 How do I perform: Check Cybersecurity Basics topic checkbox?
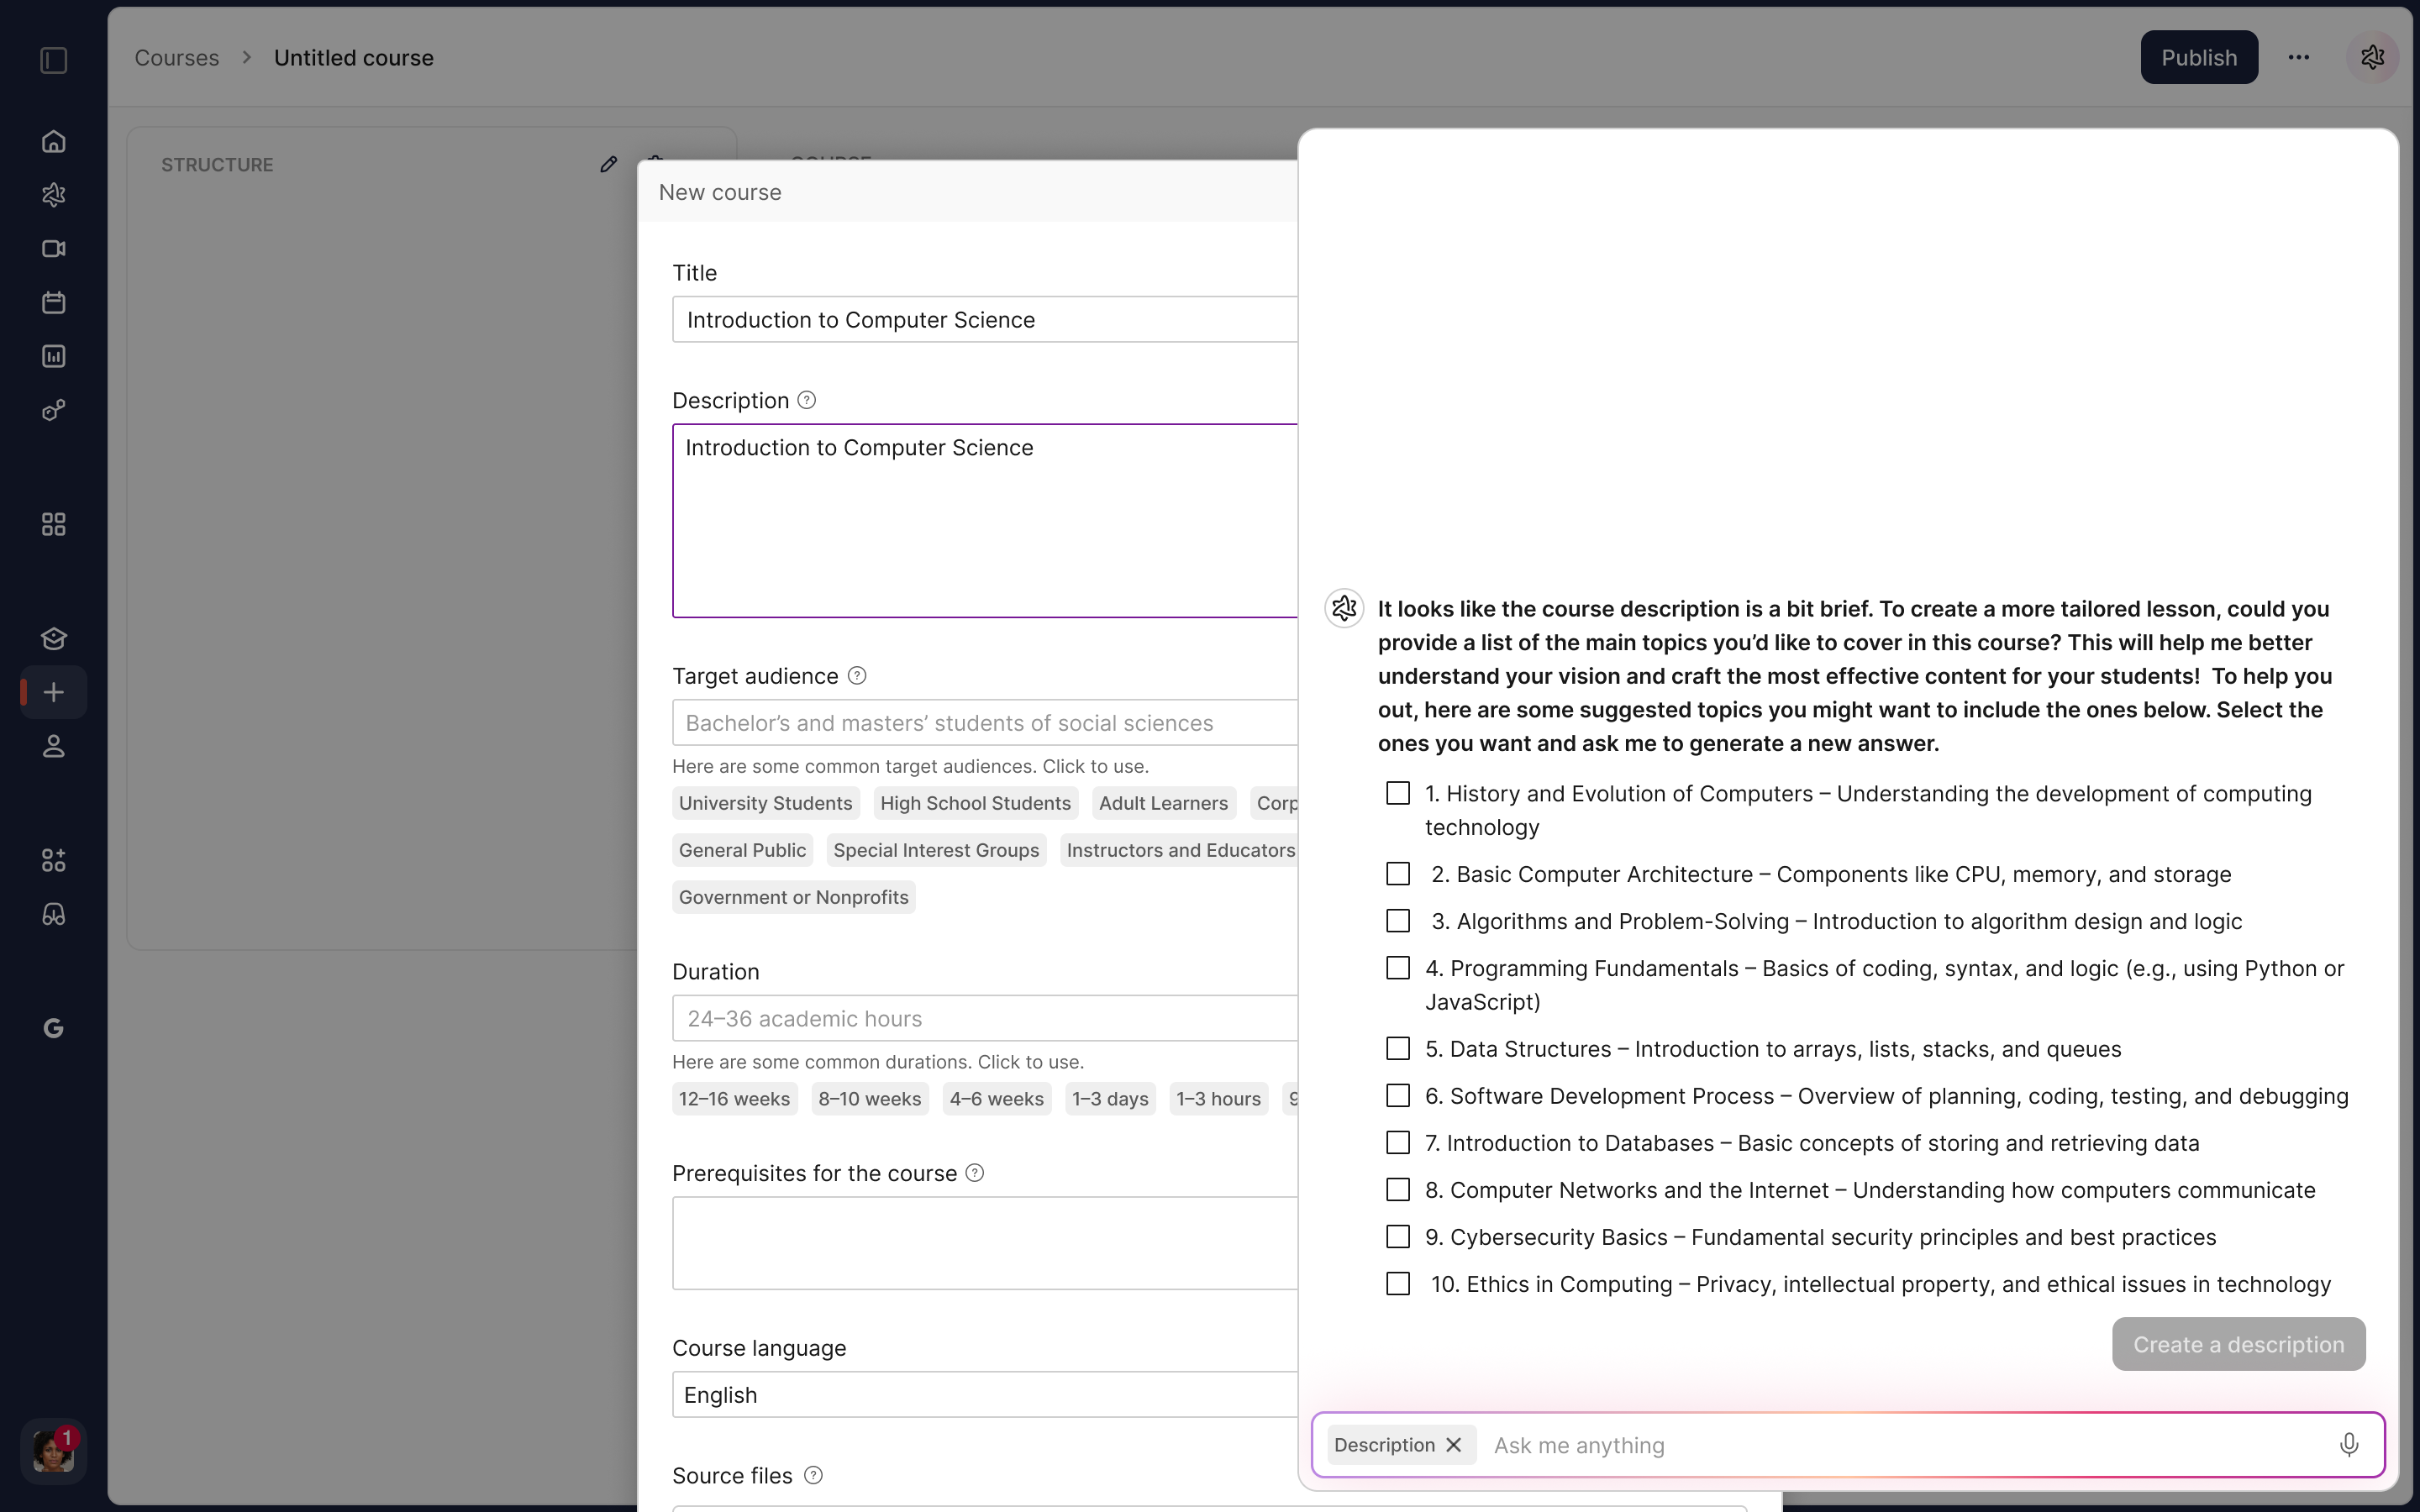1398,1237
